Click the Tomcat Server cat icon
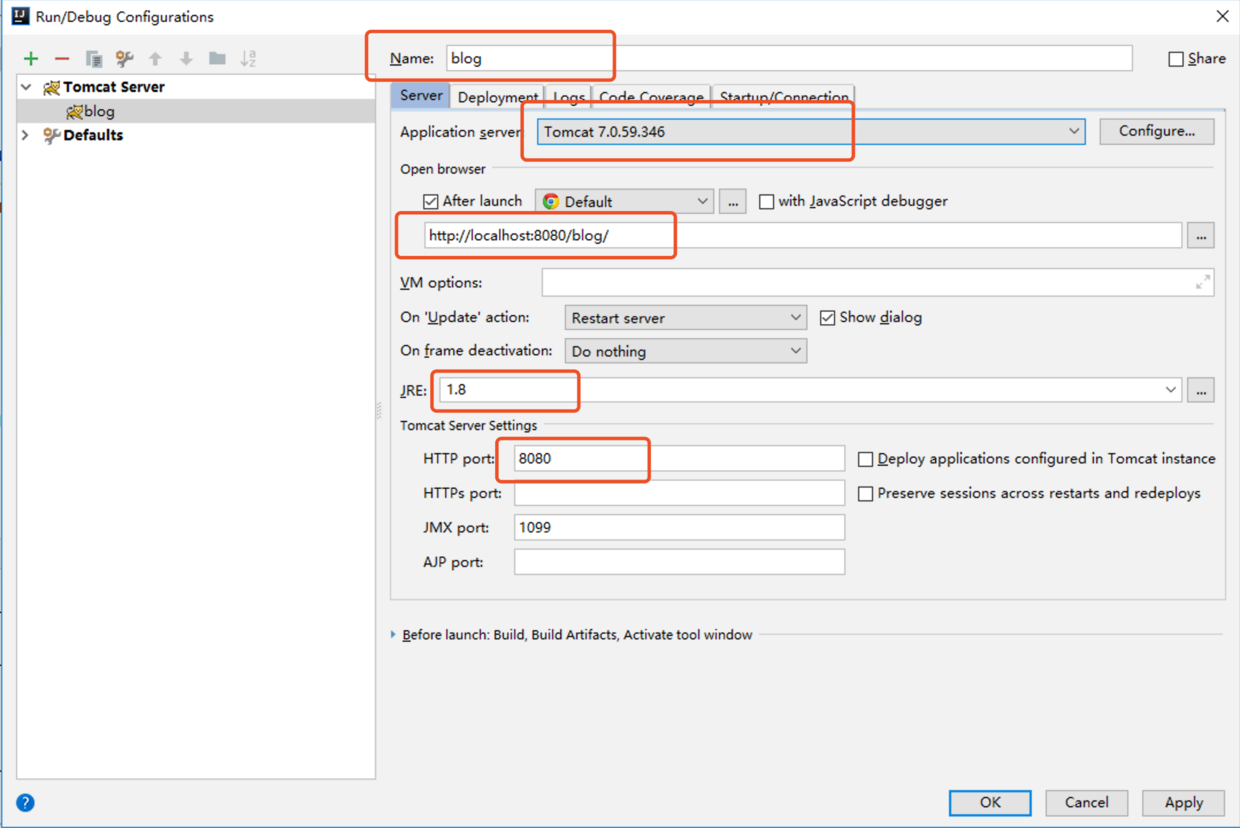Viewport: 1240px width, 828px height. [x=51, y=87]
